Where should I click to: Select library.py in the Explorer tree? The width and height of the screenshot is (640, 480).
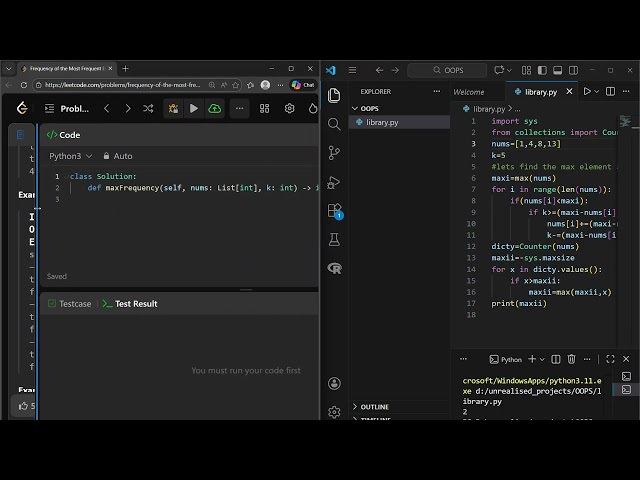point(382,122)
